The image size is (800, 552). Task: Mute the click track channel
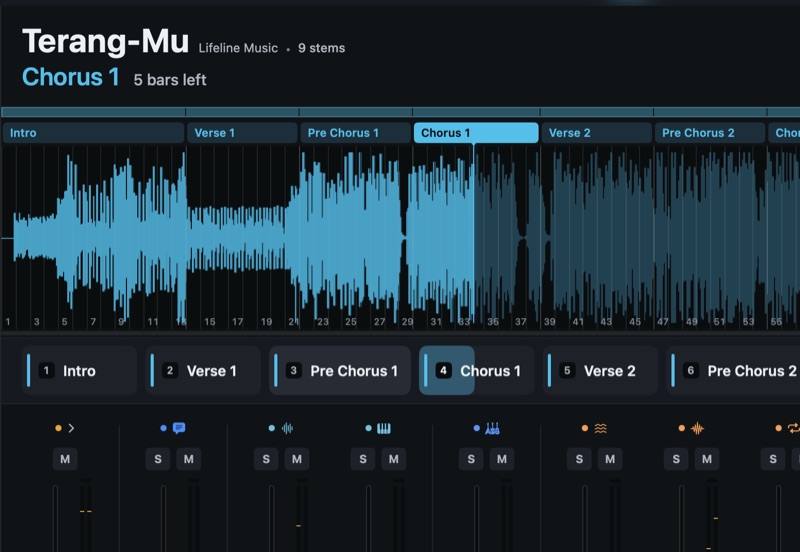[65, 459]
